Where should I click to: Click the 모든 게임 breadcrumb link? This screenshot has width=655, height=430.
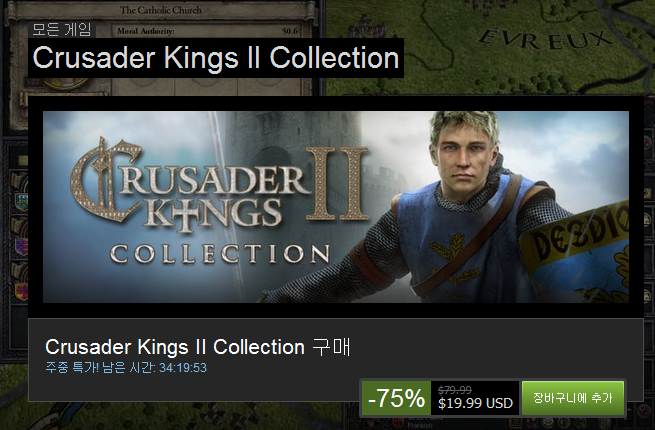tap(61, 29)
